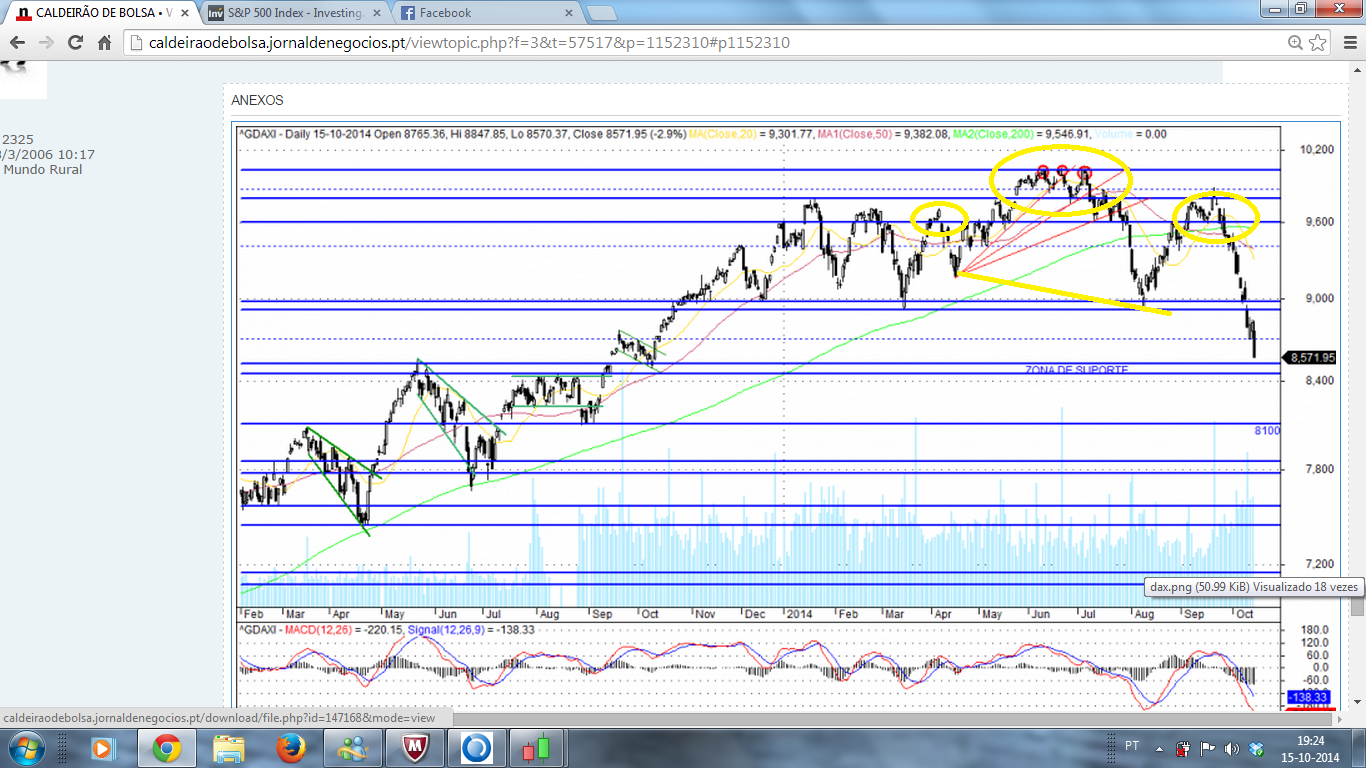Open the candlestick chart app on taskbar
Screen dimensions: 1366x768
pyautogui.click(x=539, y=747)
